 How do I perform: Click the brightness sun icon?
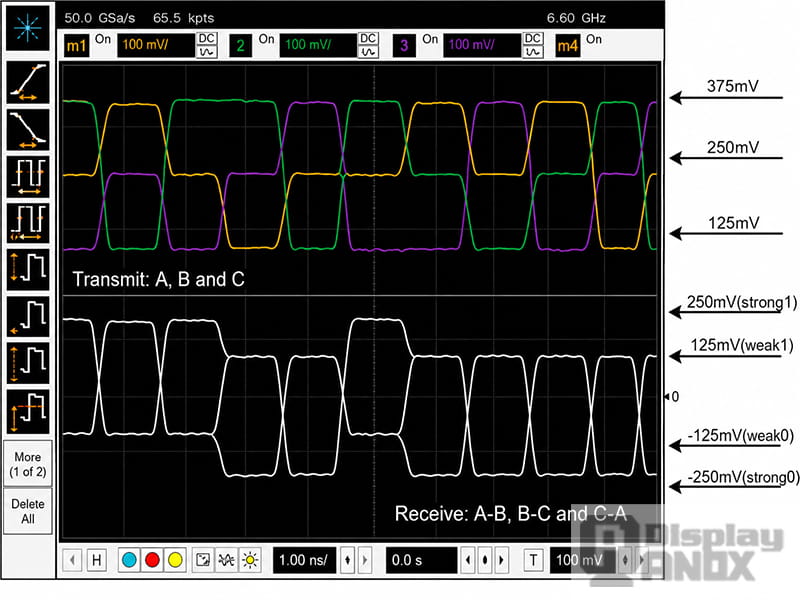250,560
